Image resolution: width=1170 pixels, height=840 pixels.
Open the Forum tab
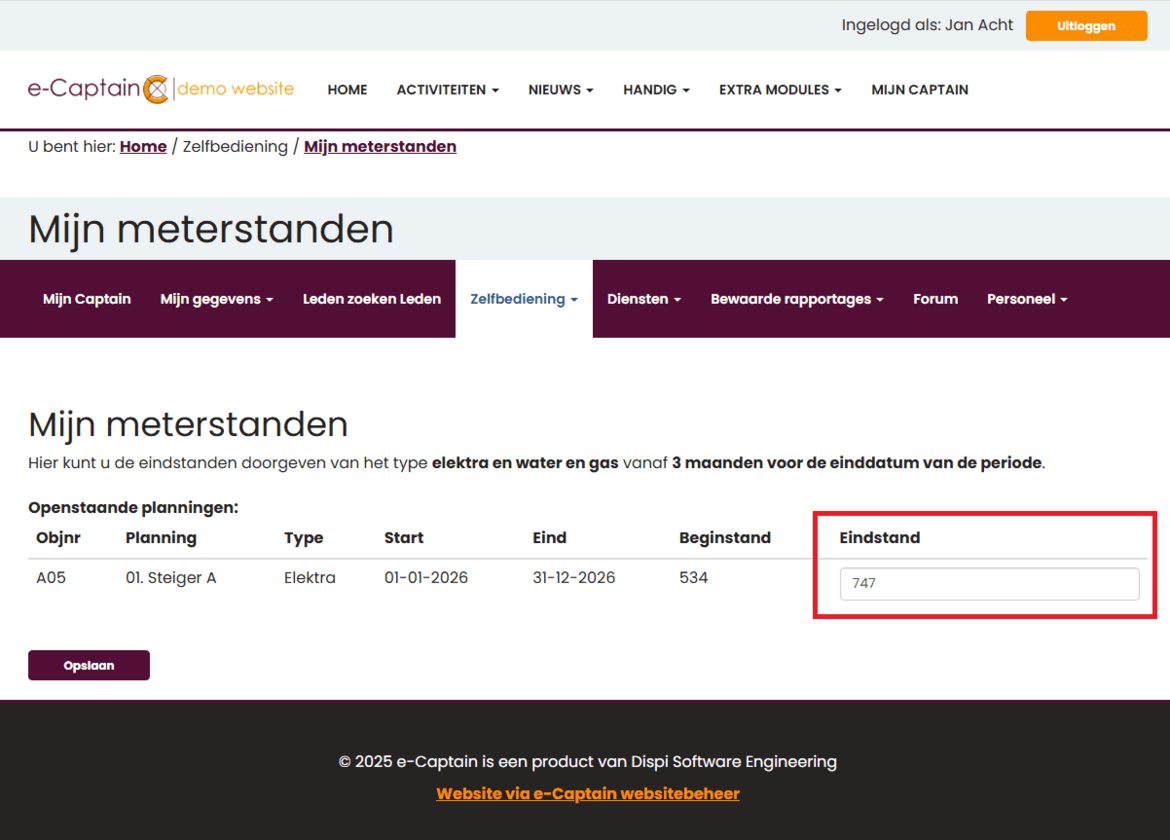click(935, 299)
